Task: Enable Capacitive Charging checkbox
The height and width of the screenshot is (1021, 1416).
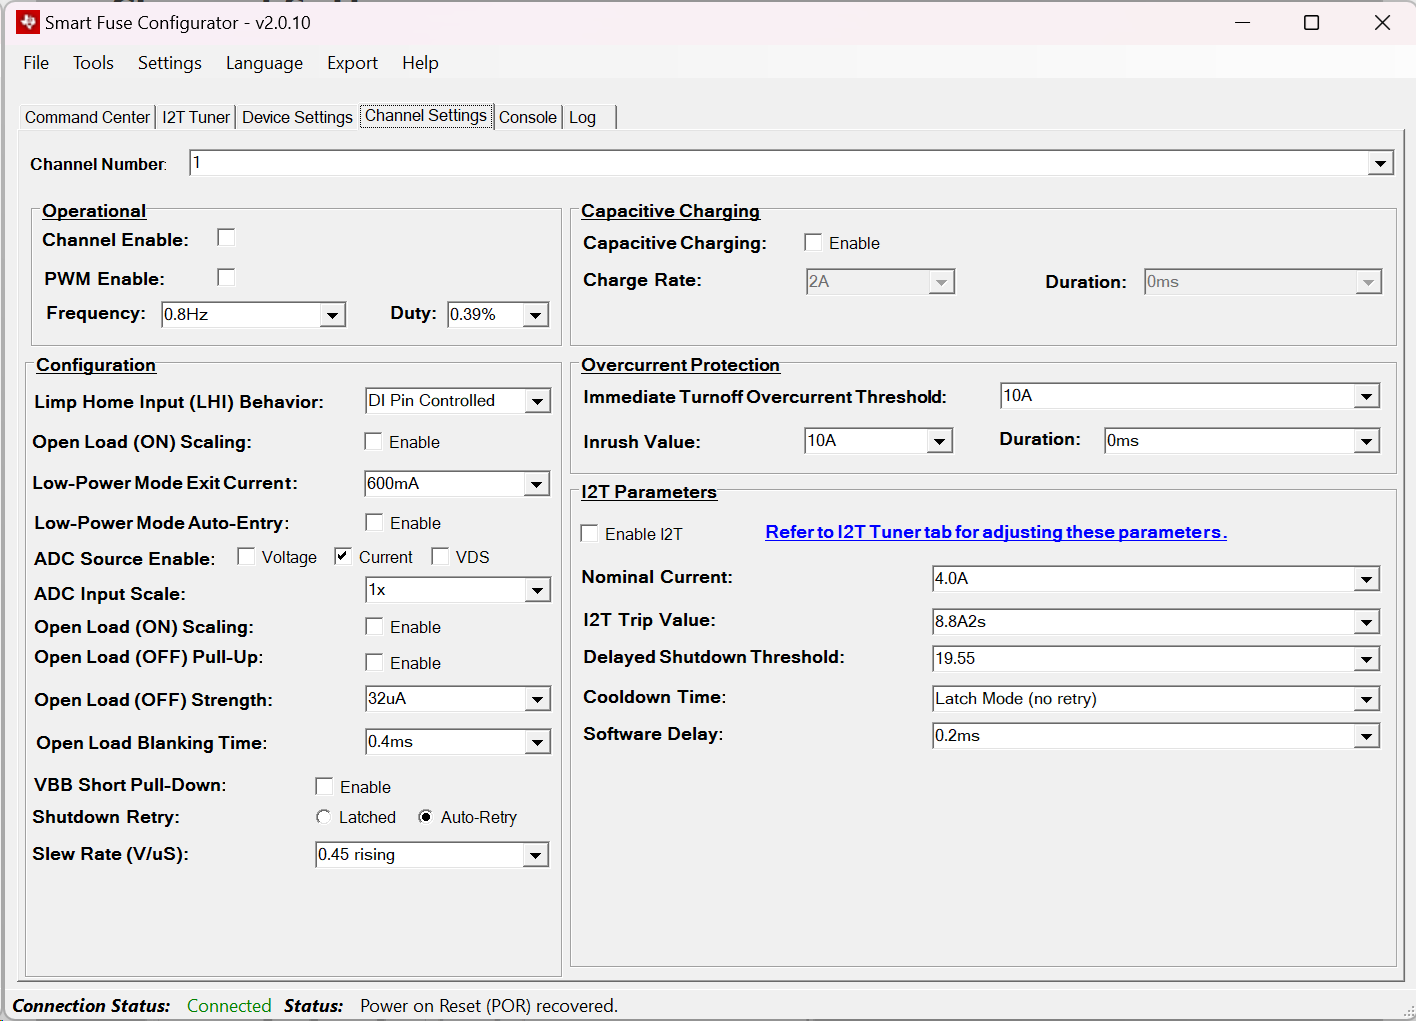Action: 813,243
